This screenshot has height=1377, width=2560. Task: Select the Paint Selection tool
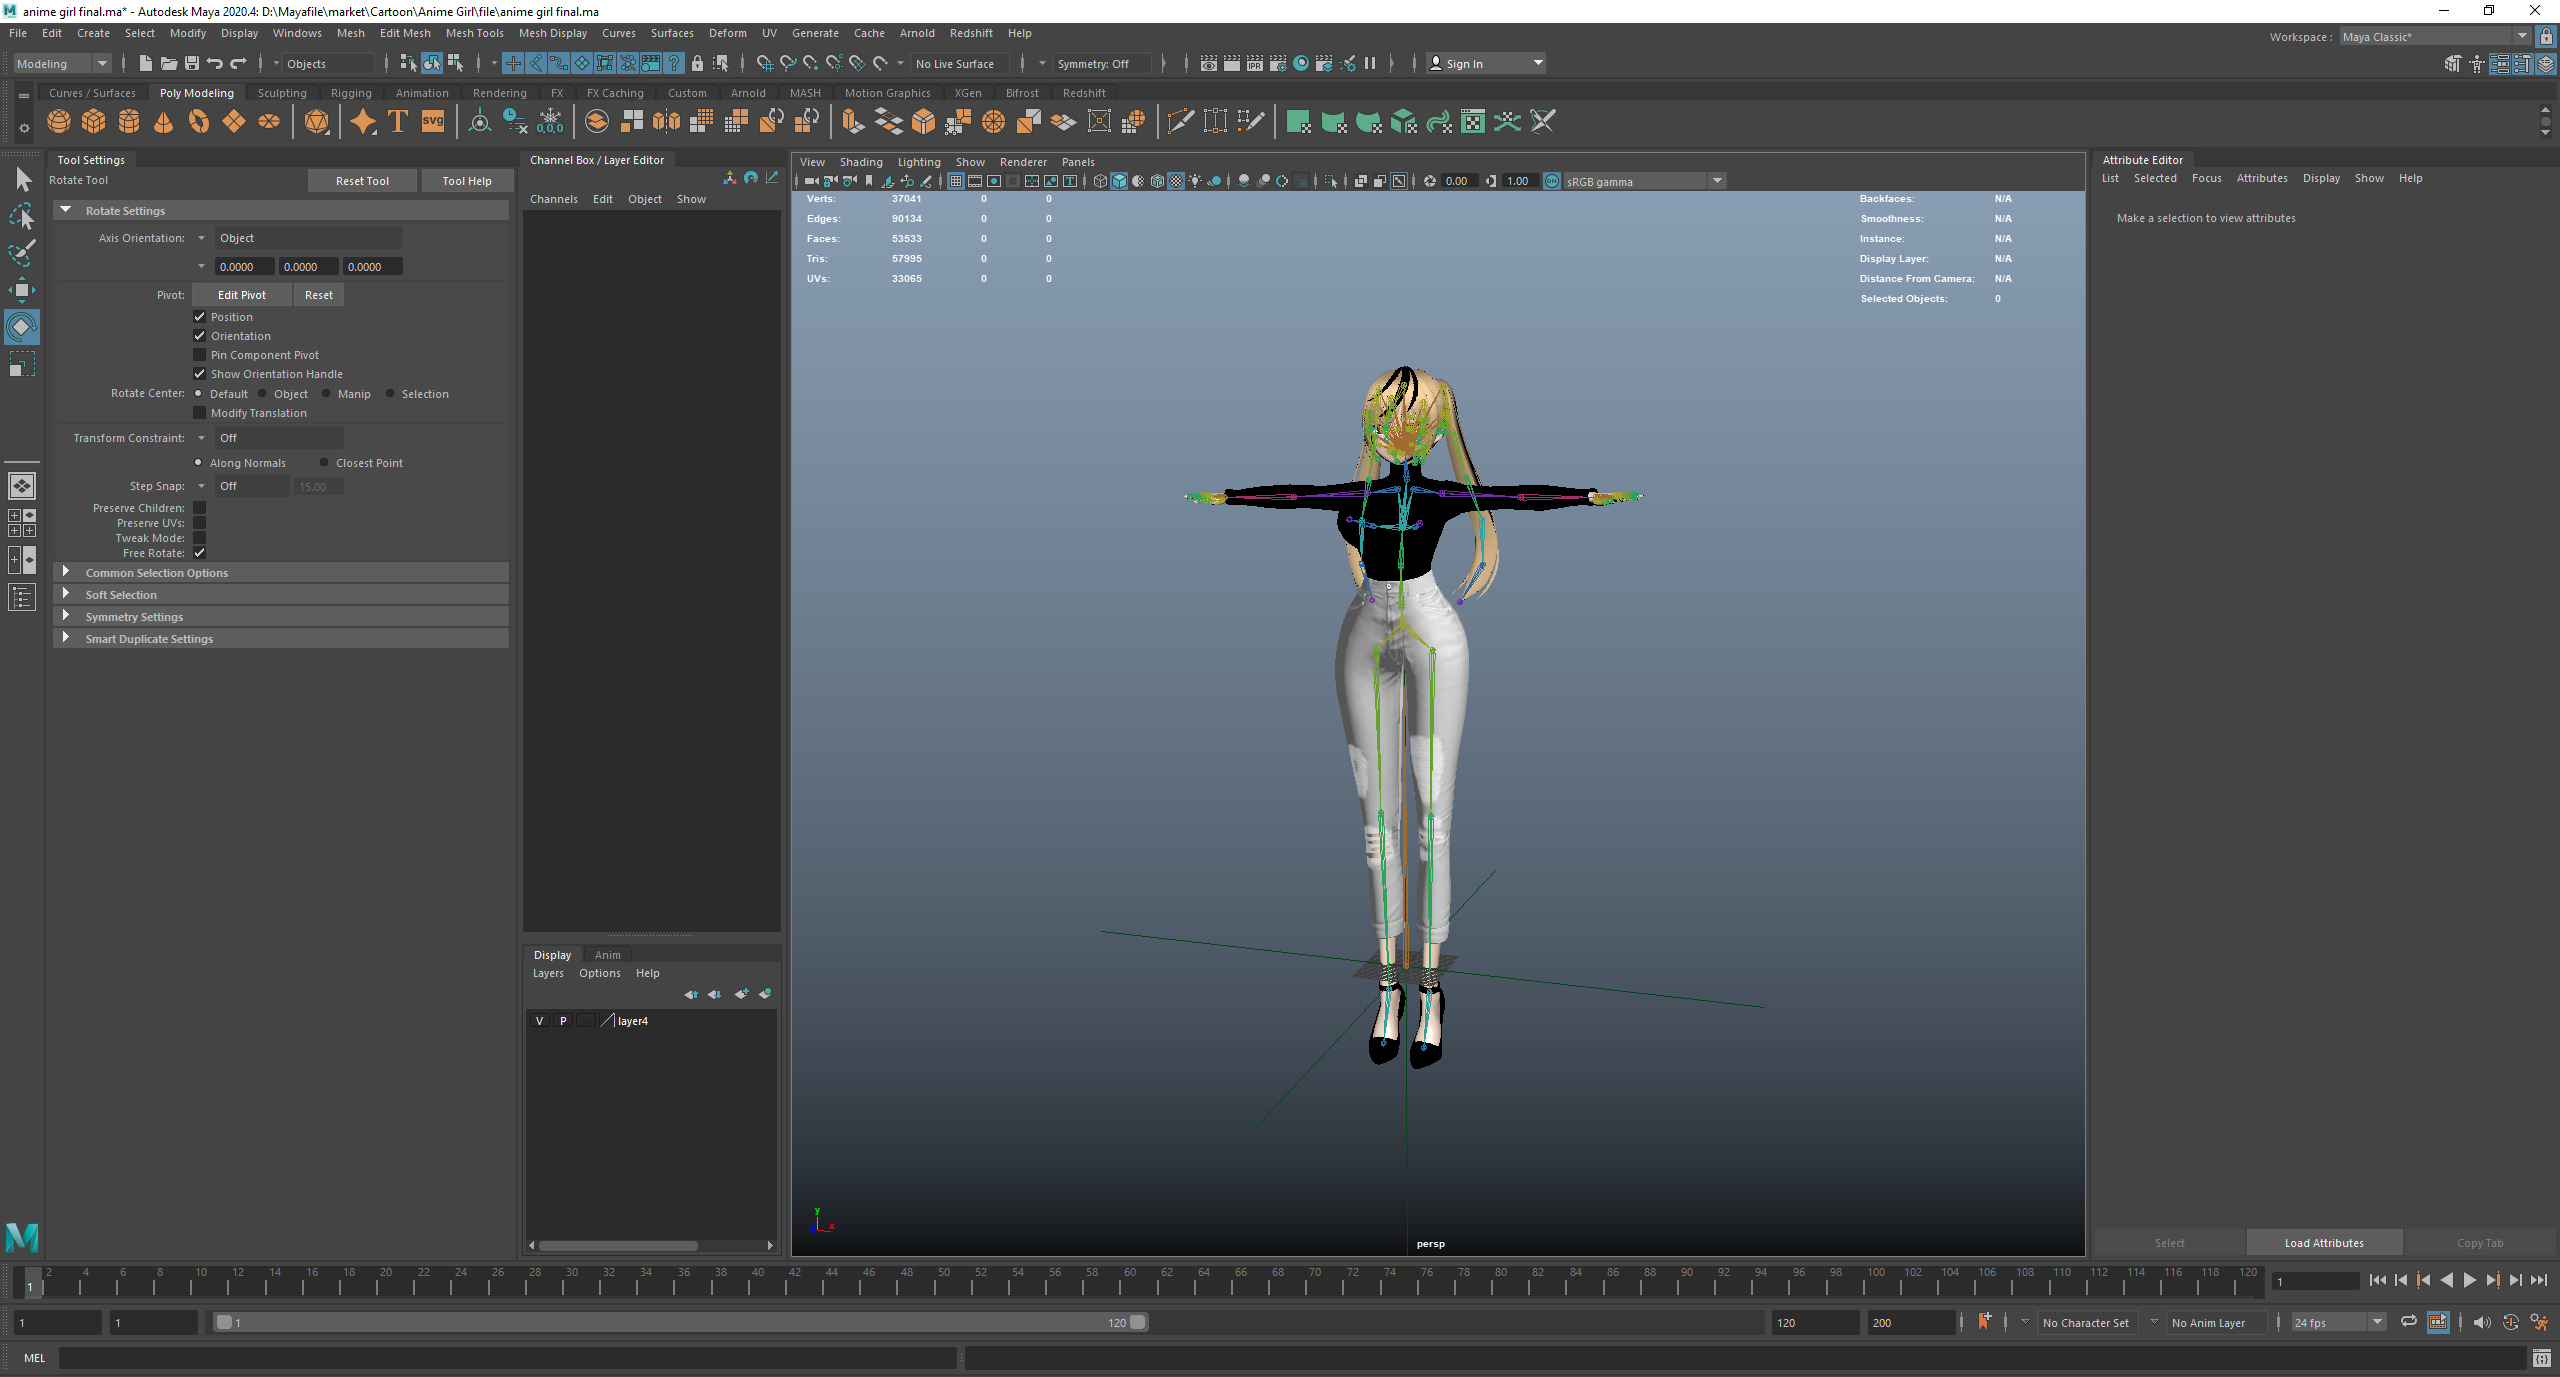pos(21,253)
